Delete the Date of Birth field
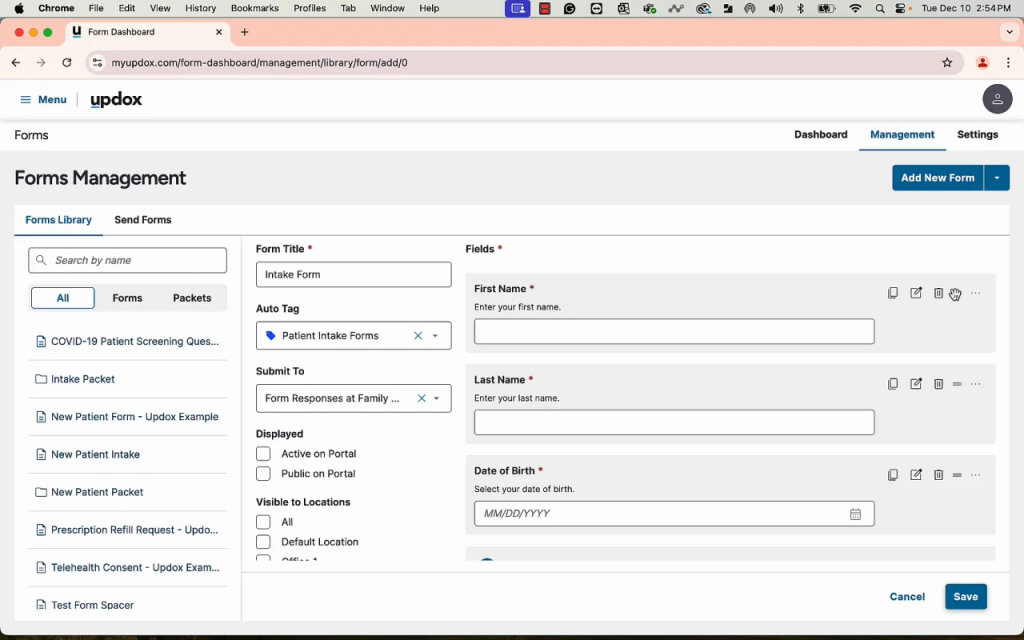The image size is (1024, 640). click(938, 475)
